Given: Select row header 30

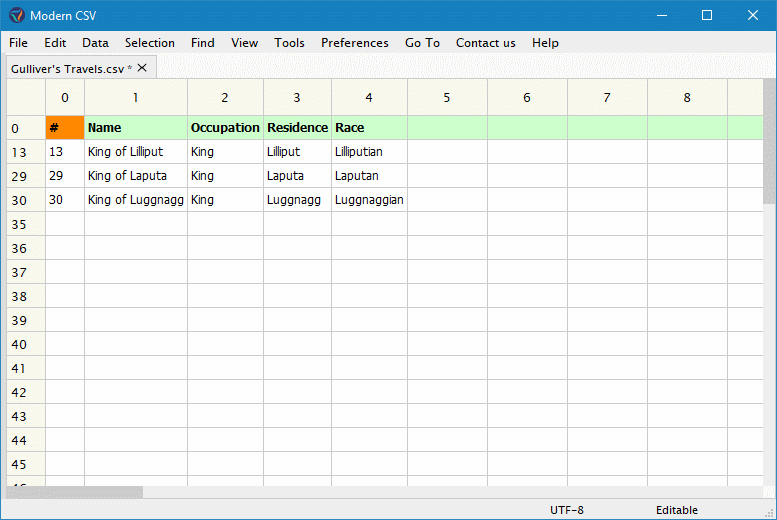Looking at the screenshot, I should [26, 200].
